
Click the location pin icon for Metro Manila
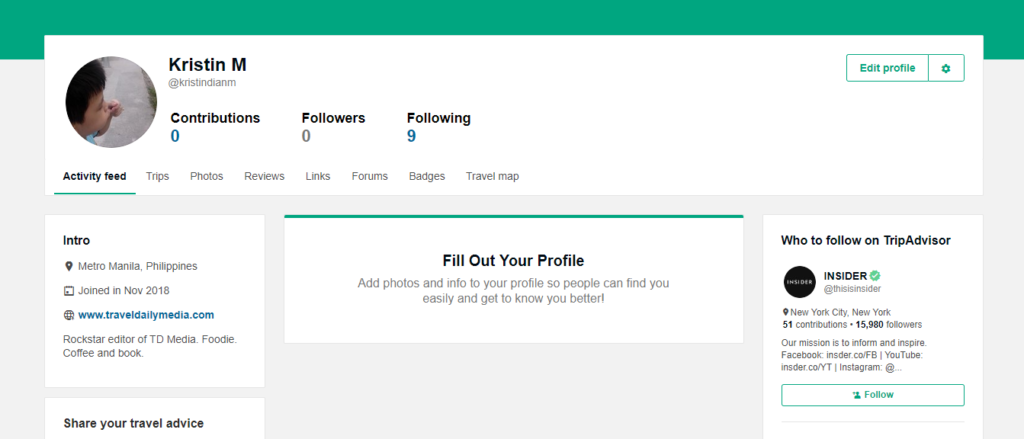click(x=69, y=267)
